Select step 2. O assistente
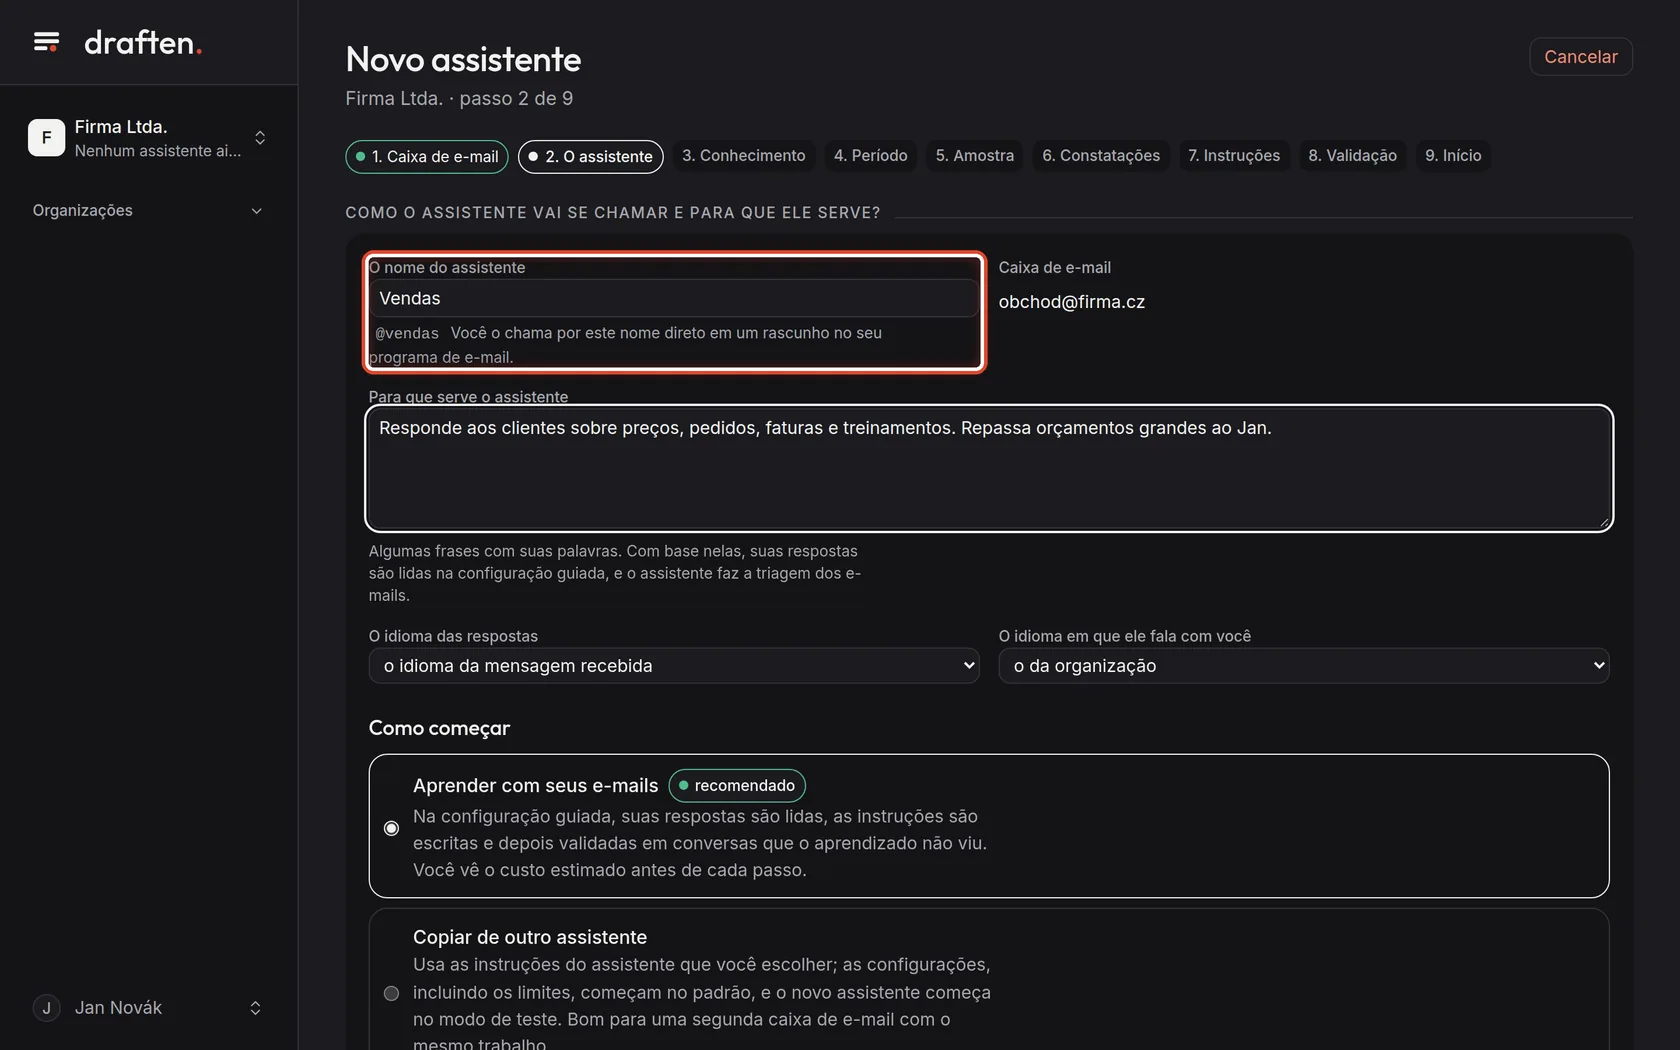1680x1050 pixels. (590, 156)
